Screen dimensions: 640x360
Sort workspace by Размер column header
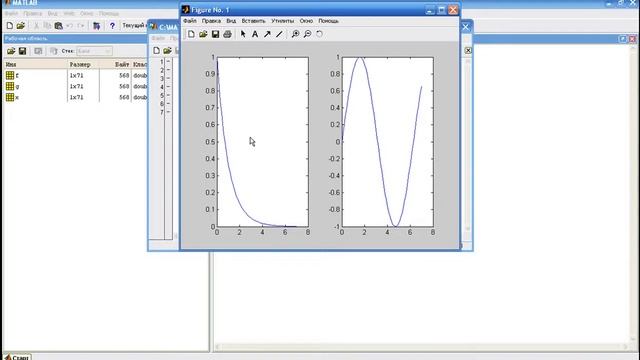click(83, 64)
